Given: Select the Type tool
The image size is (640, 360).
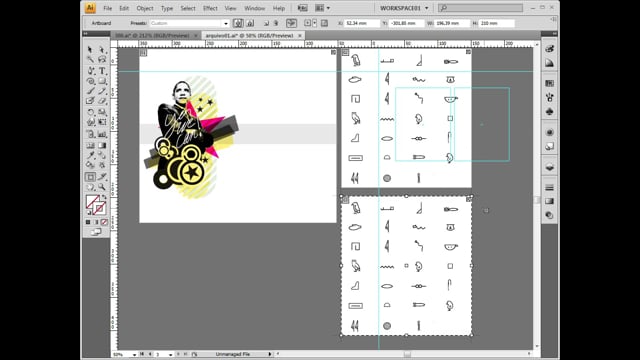Looking at the screenshot, I should point(102,71).
